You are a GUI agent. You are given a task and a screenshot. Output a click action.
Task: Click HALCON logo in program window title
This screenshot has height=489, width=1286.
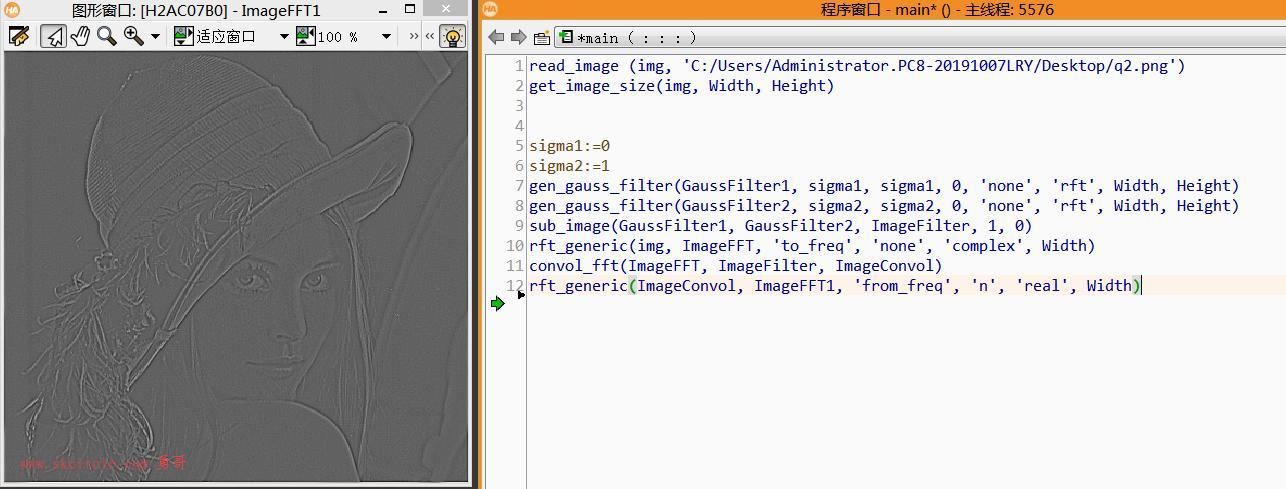490,10
